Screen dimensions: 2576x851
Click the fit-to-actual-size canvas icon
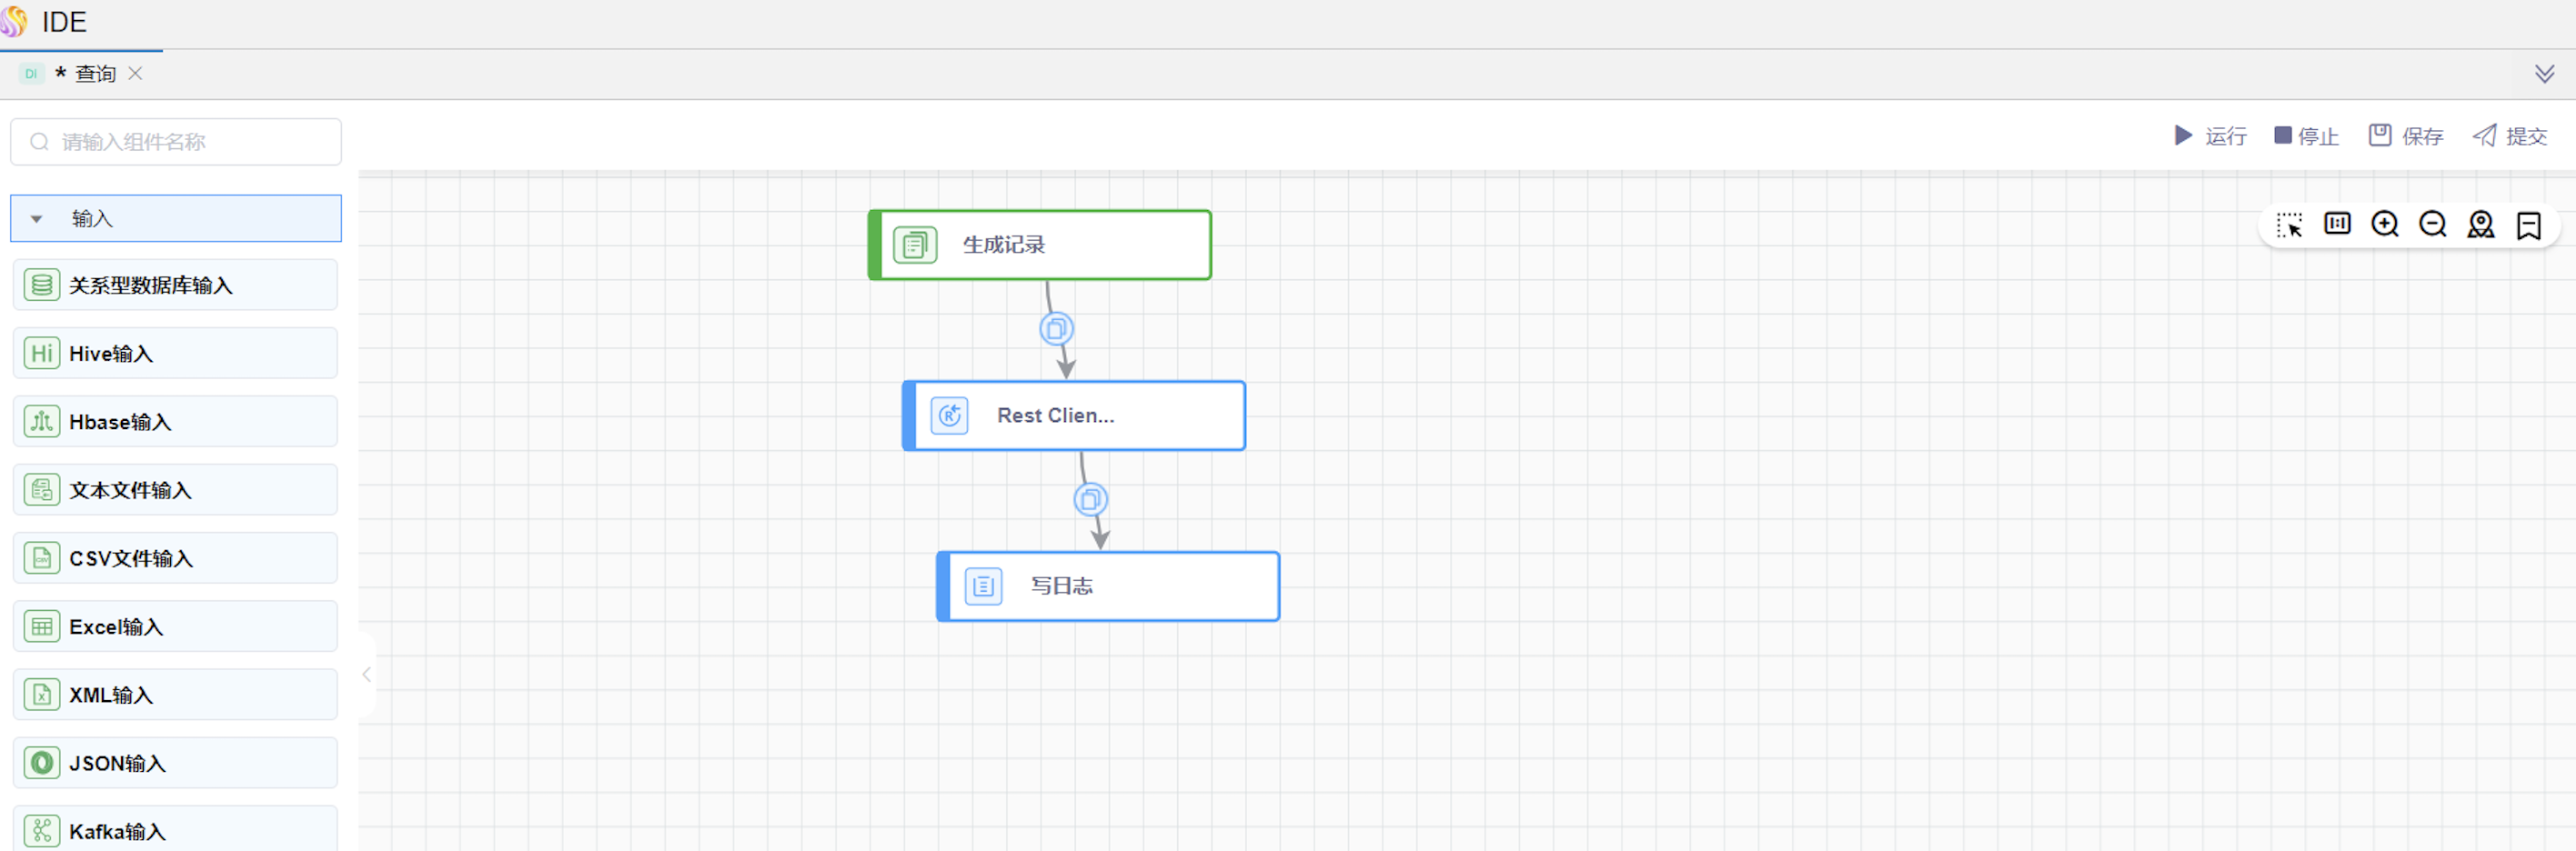click(2336, 224)
